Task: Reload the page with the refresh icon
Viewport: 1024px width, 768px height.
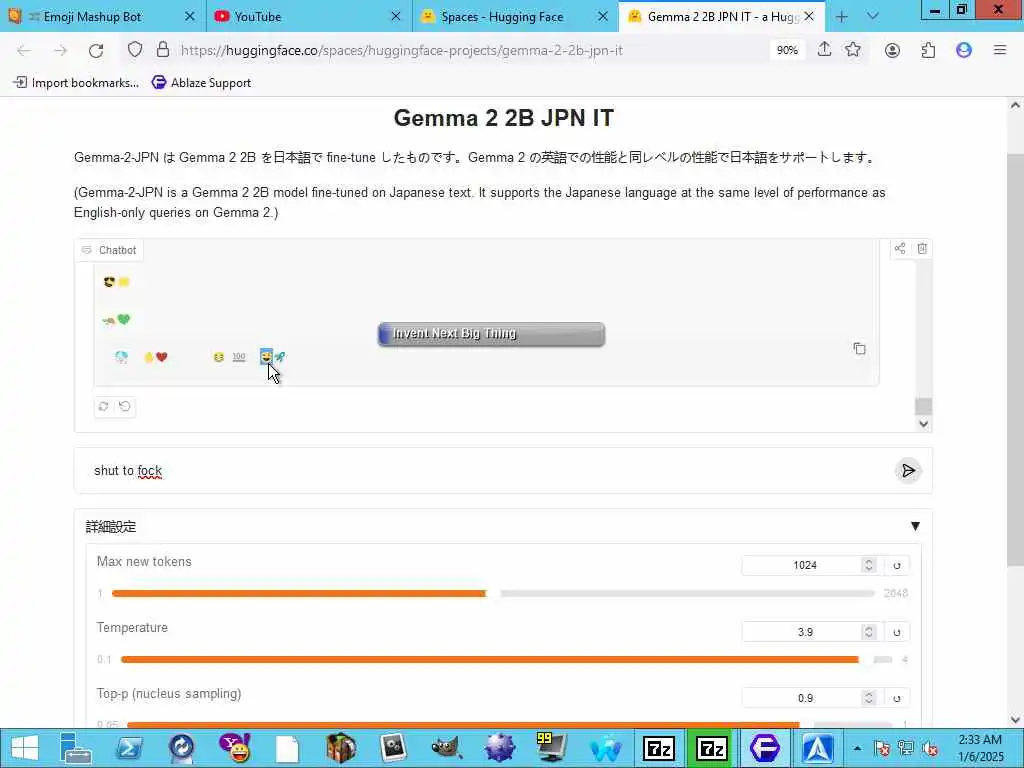Action: coord(96,50)
